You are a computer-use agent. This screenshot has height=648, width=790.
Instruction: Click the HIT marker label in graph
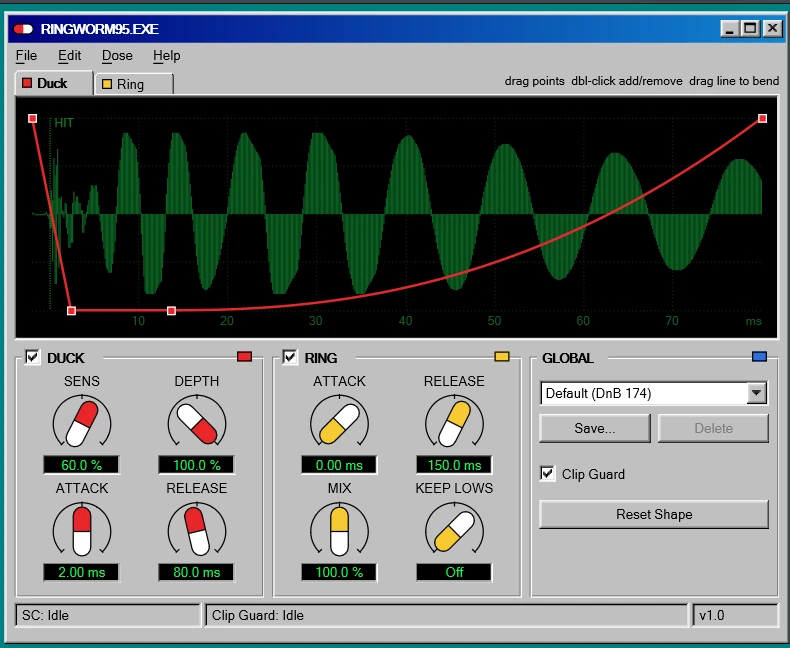click(x=64, y=122)
